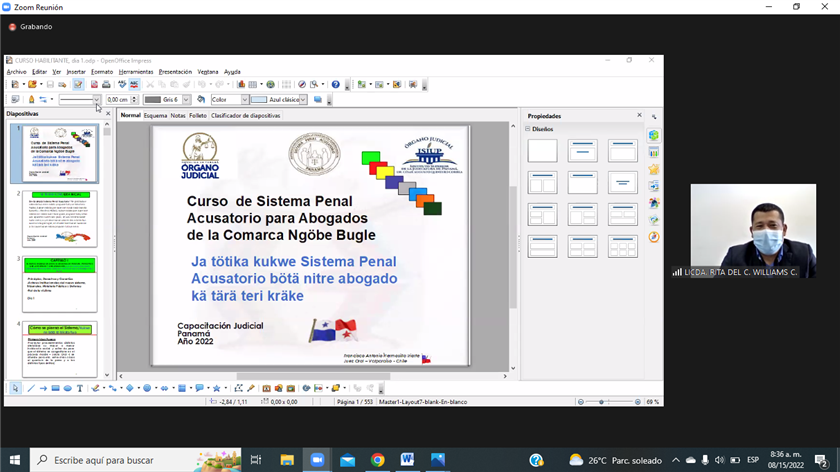The image size is (840, 472).
Task: Switch to the Notas view tab
Action: tap(178, 116)
